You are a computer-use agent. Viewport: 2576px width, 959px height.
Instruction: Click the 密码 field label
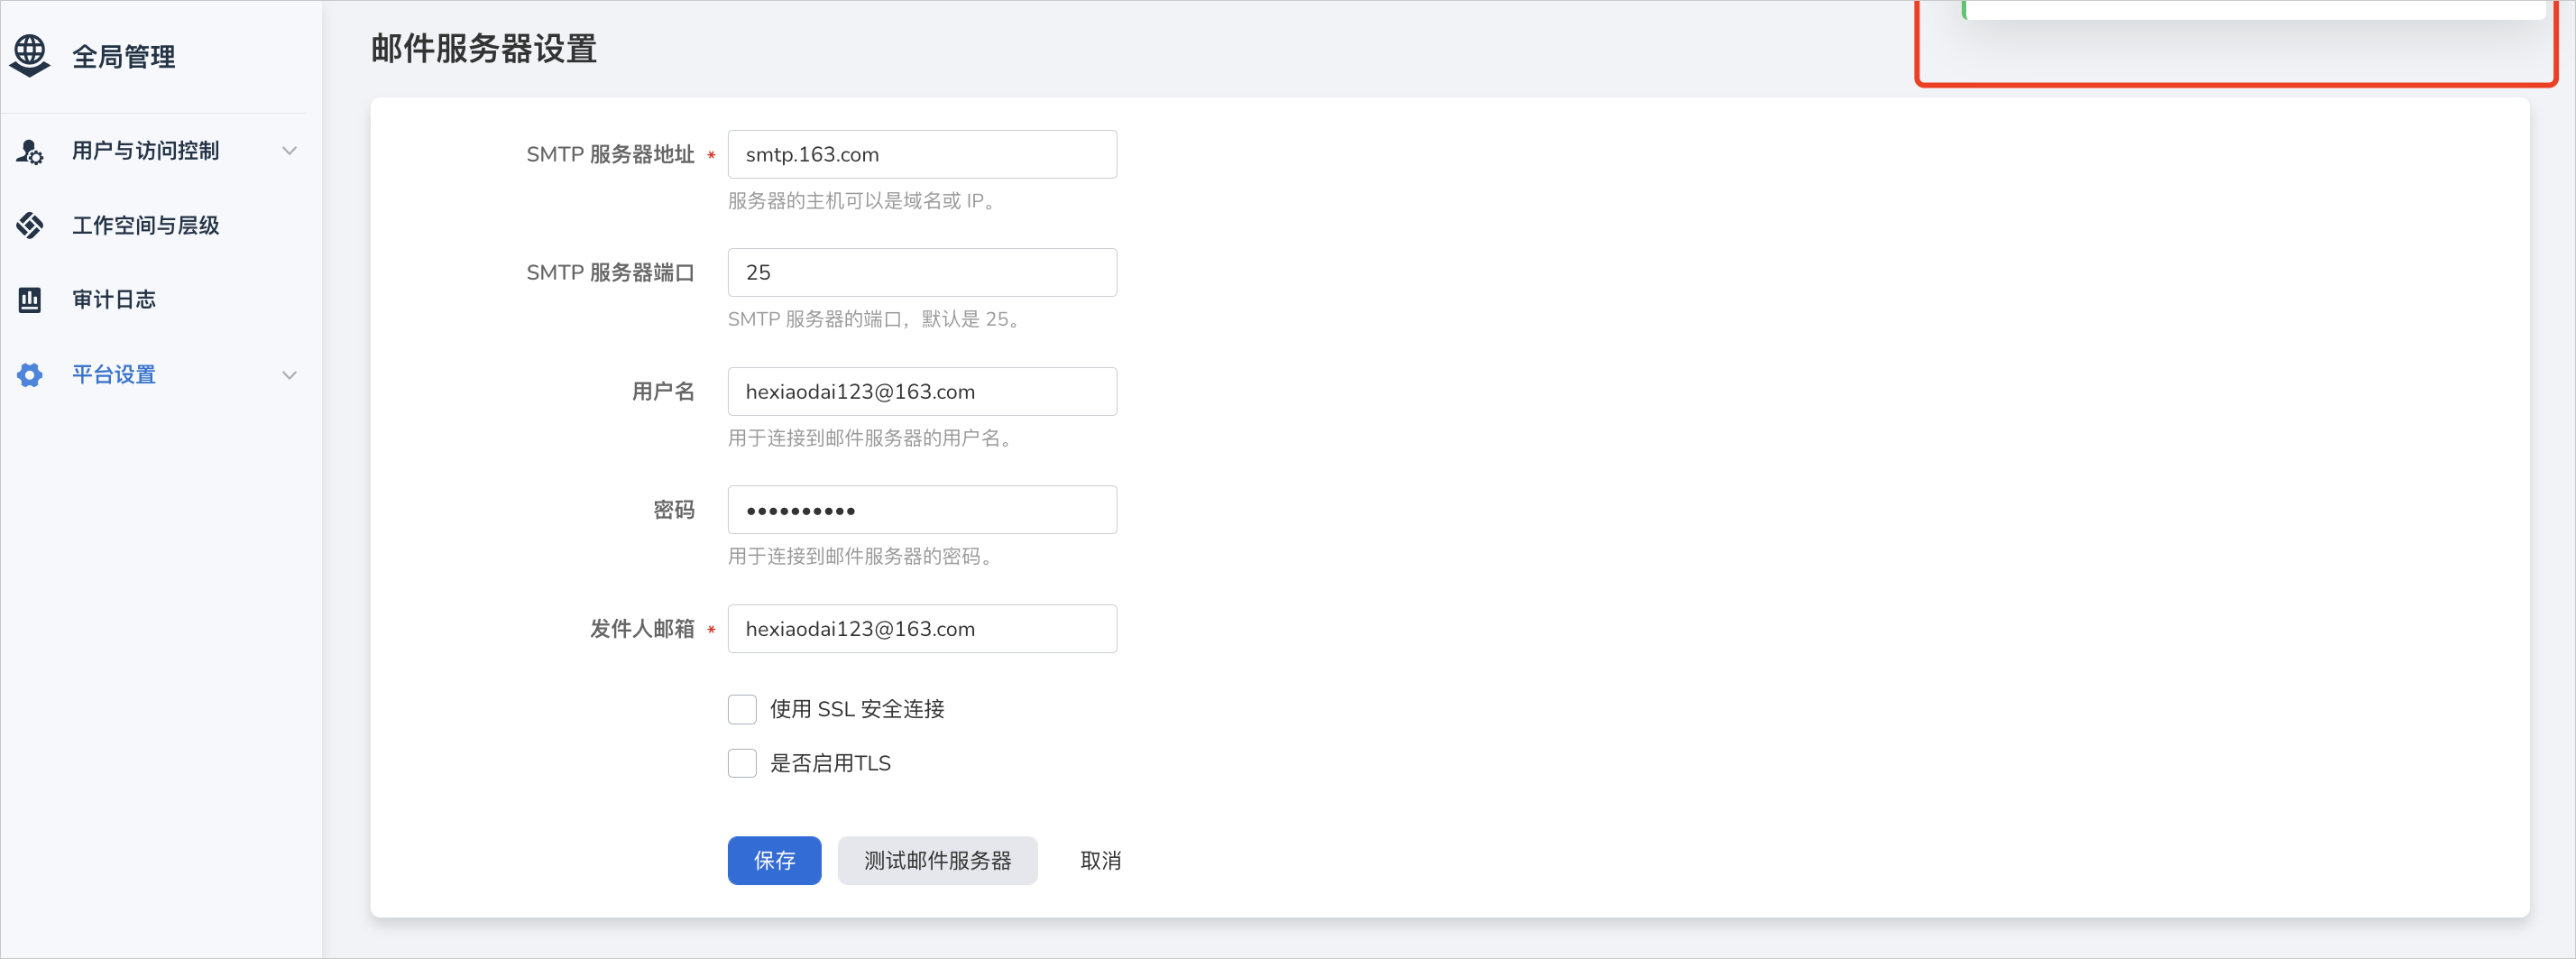coord(674,510)
